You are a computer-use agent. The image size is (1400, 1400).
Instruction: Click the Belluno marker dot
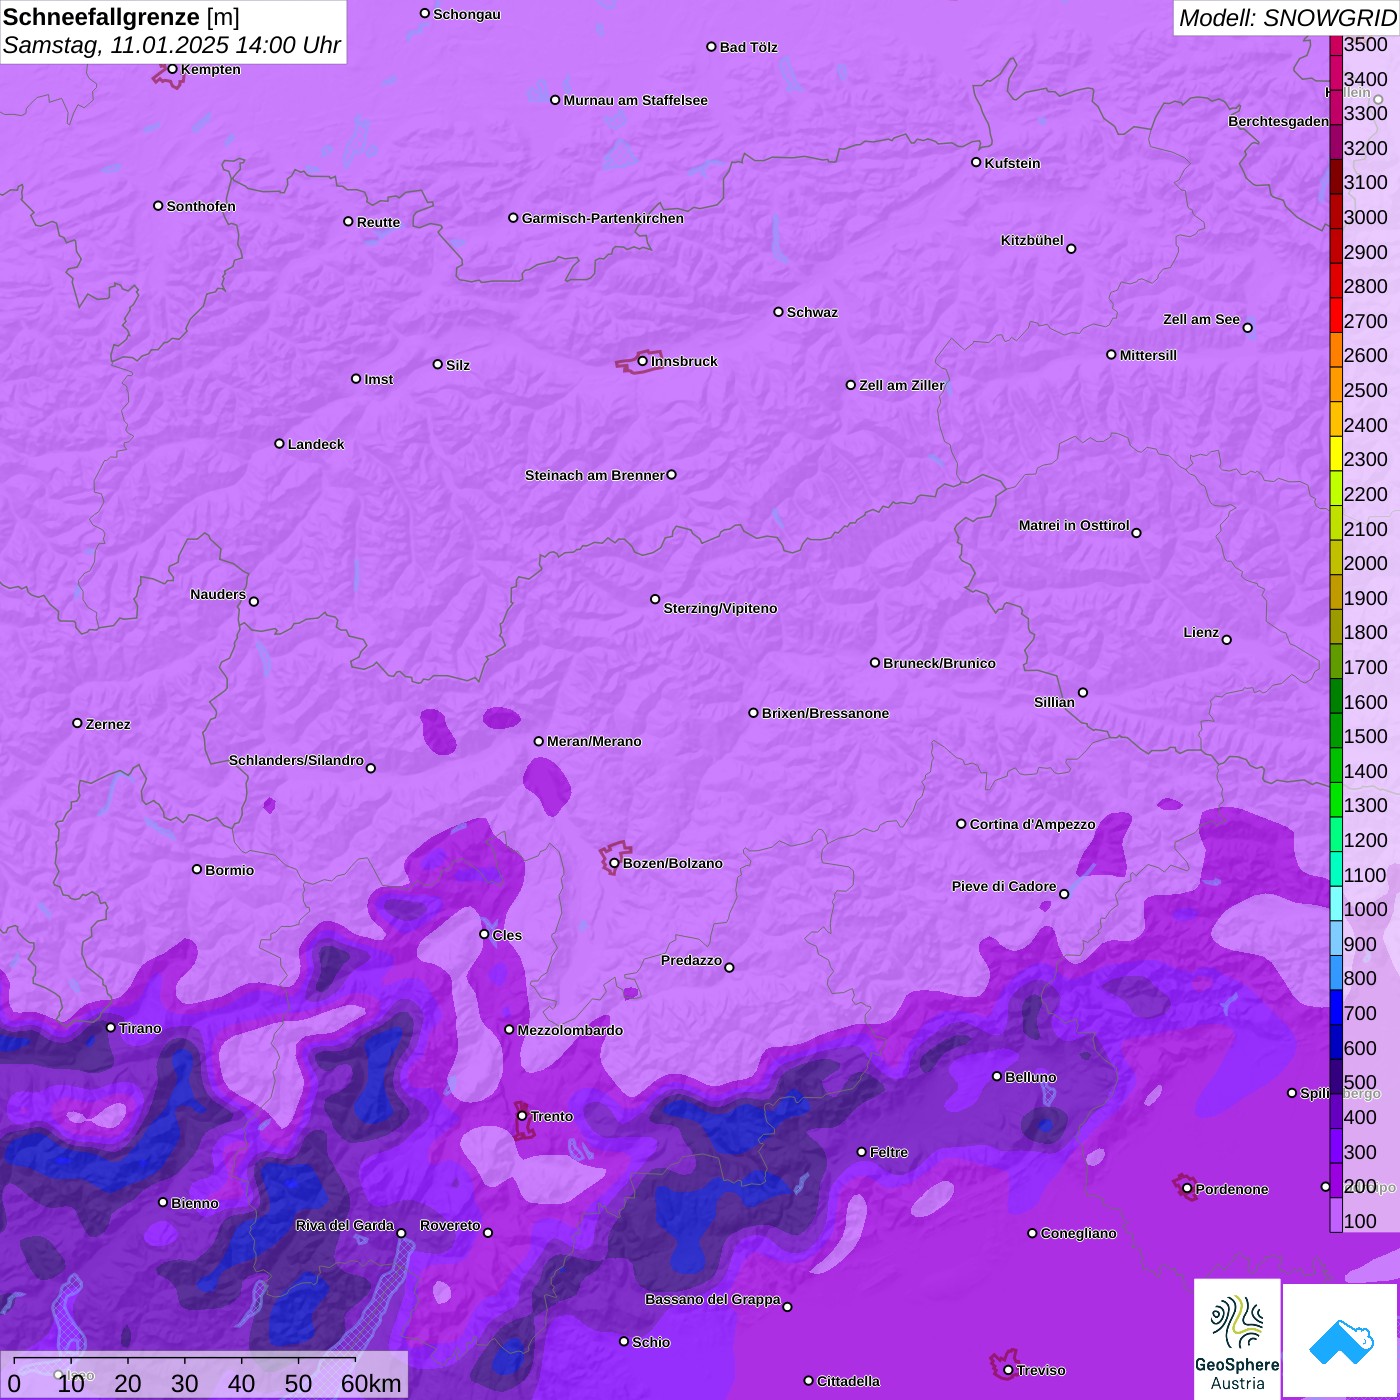pyautogui.click(x=997, y=1076)
